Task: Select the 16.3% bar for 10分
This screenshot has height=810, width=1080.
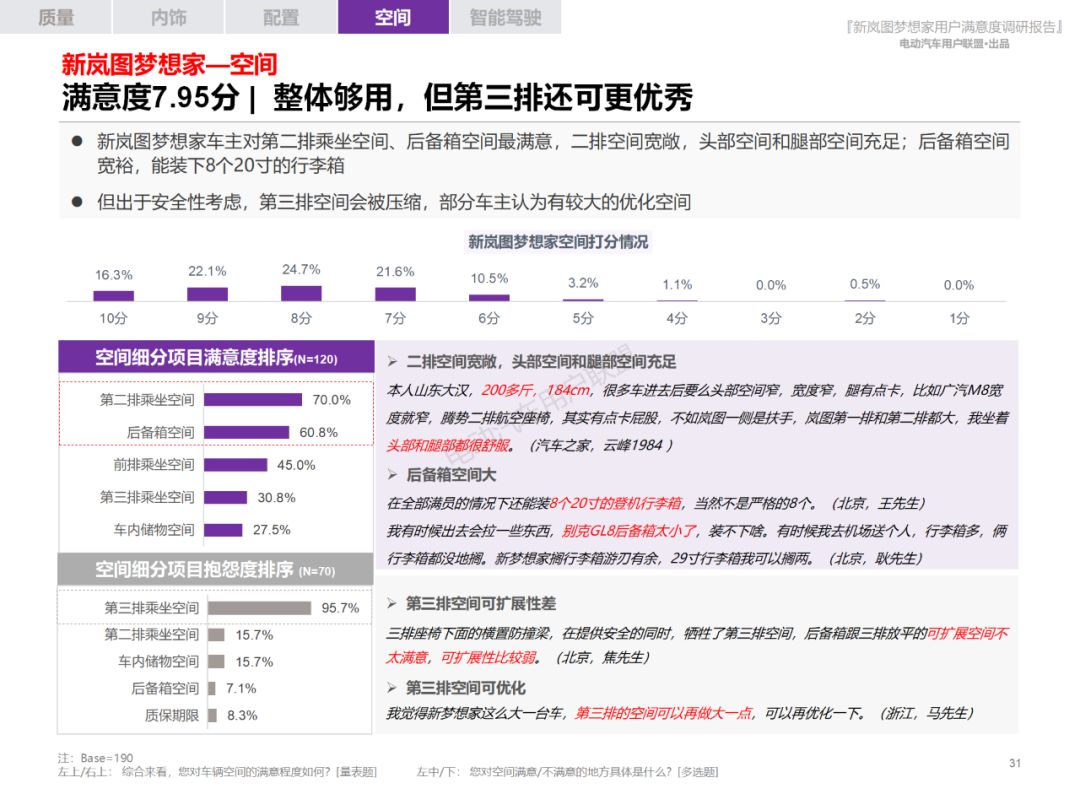Action: [113, 296]
